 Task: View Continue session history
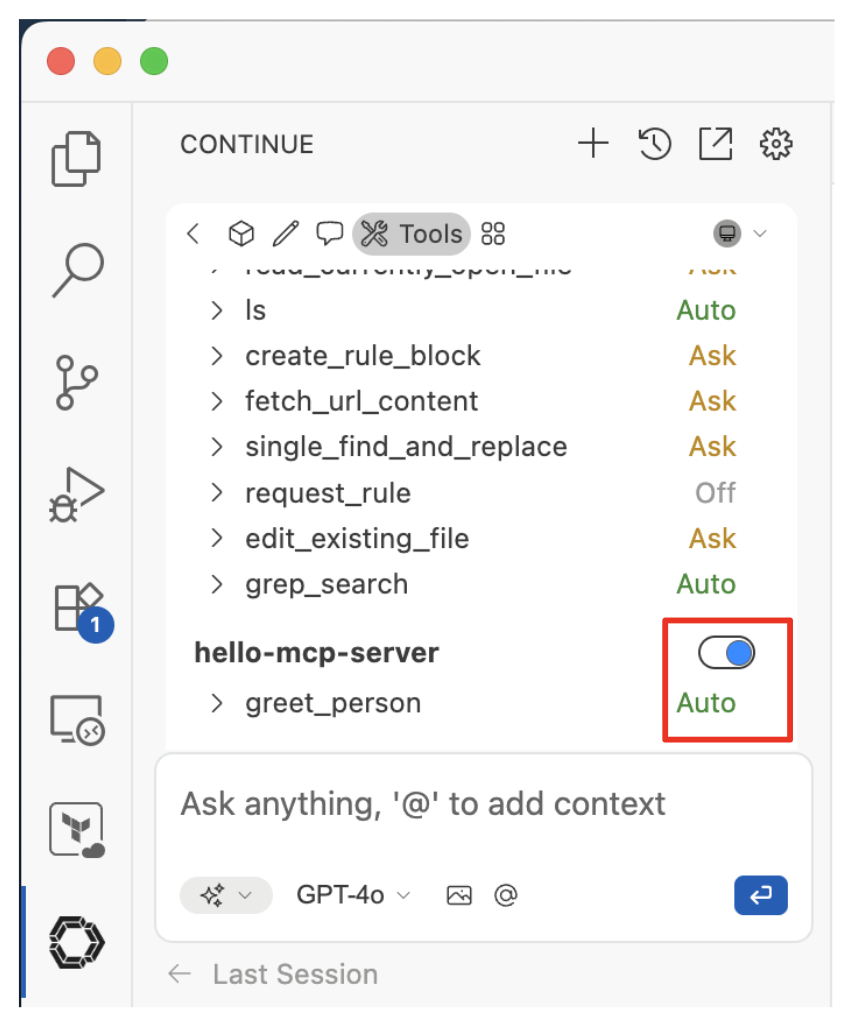tap(654, 143)
